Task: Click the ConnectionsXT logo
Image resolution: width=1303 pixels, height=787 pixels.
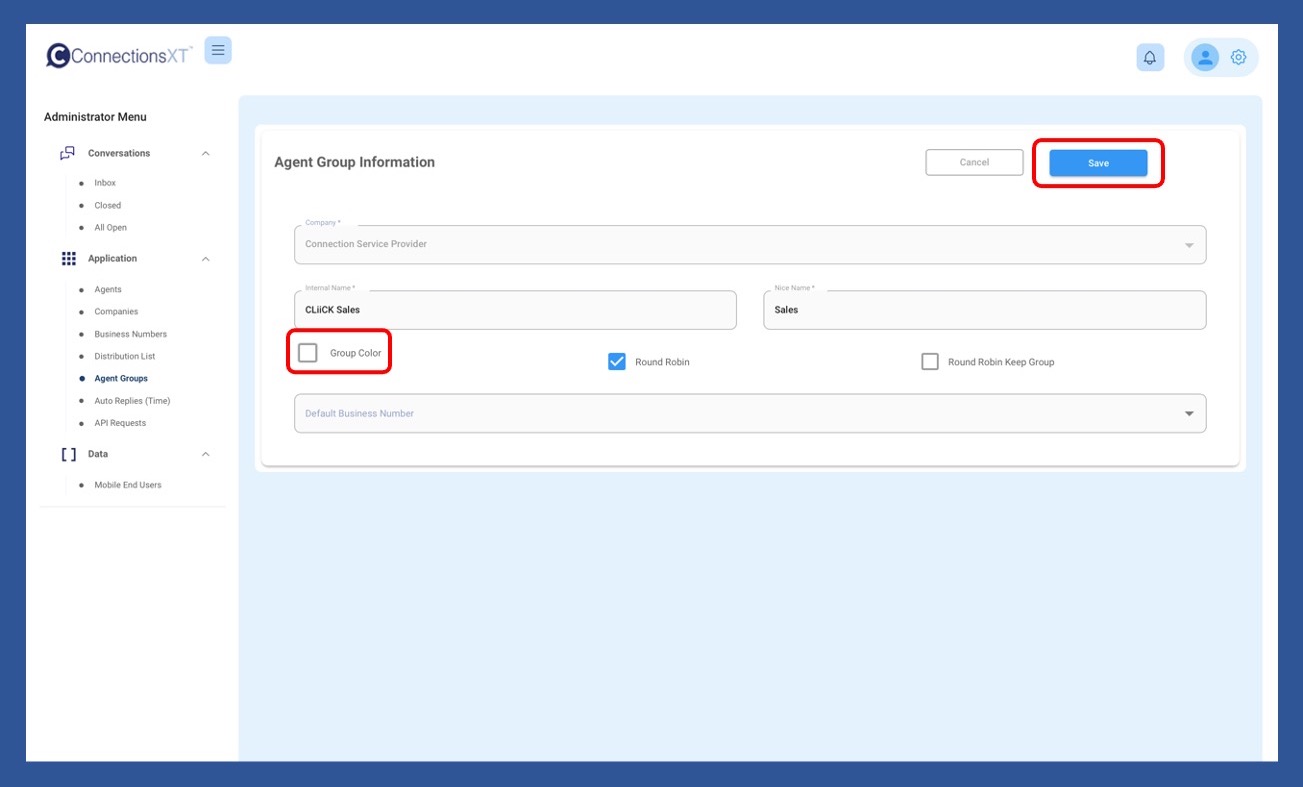Action: [120, 56]
